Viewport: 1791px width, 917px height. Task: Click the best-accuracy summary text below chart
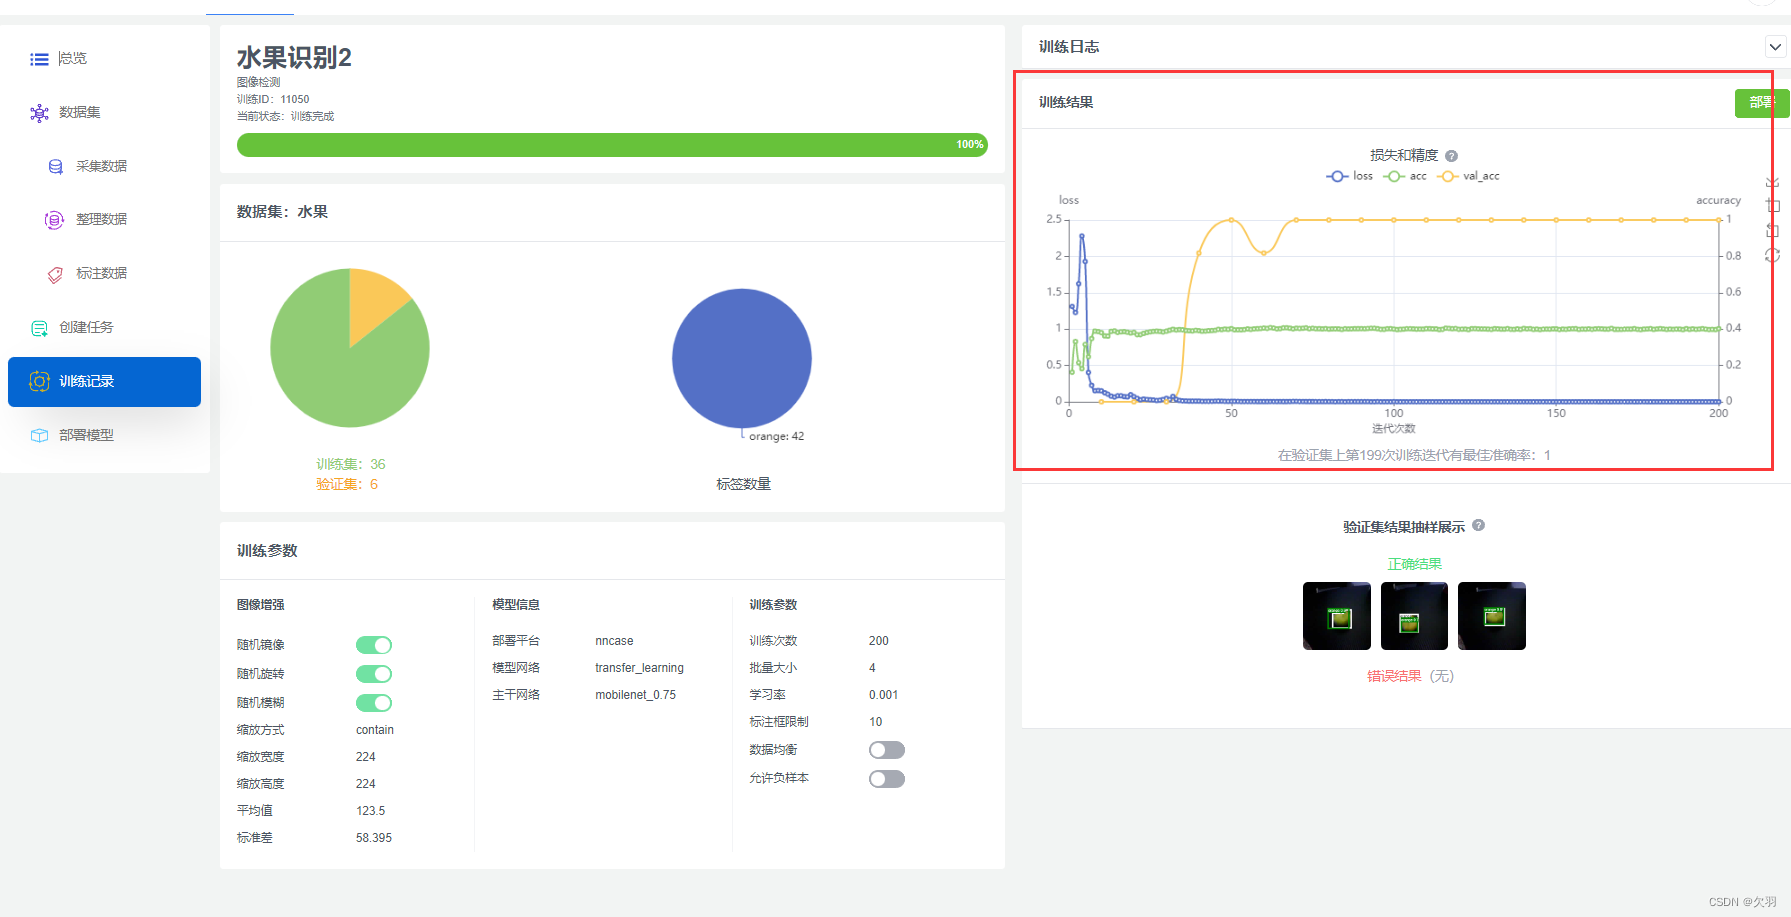click(1414, 455)
